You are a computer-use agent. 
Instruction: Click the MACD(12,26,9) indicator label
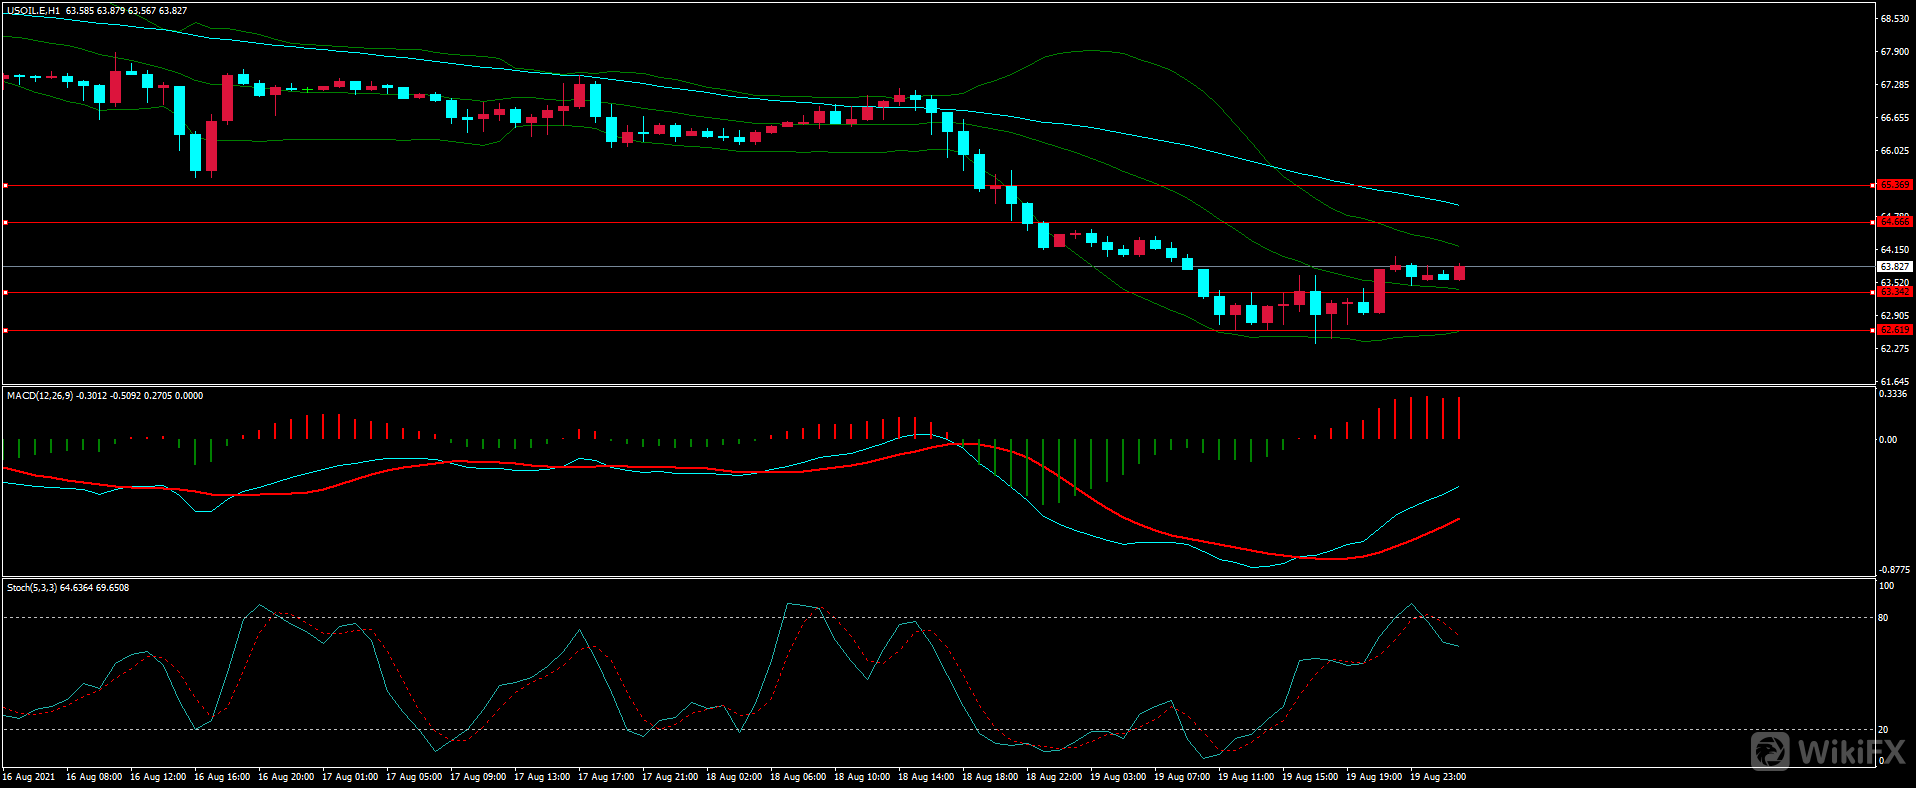[40, 396]
